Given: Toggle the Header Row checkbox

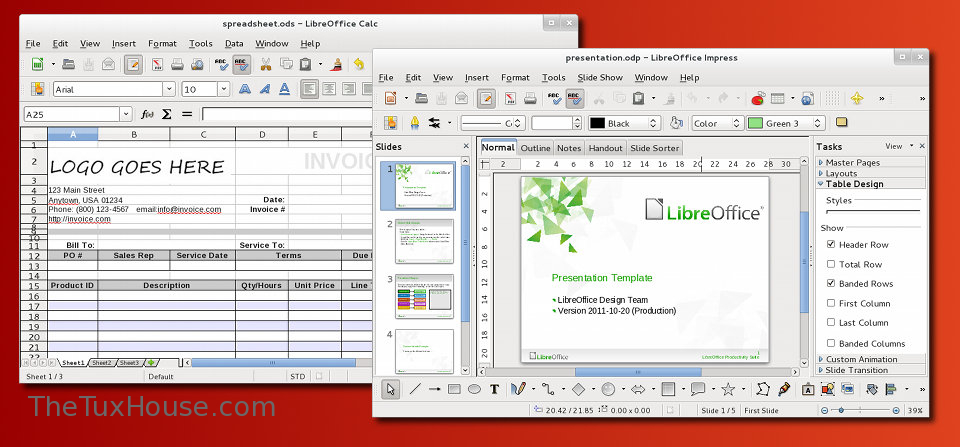Looking at the screenshot, I should click(x=831, y=244).
